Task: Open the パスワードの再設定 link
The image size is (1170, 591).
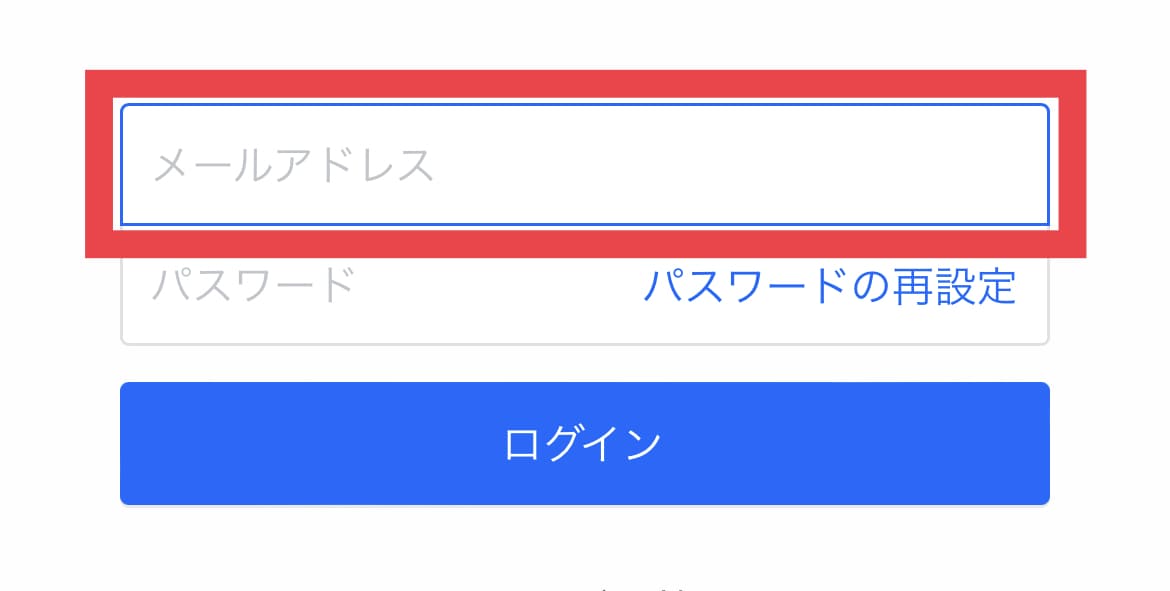Action: (830, 286)
